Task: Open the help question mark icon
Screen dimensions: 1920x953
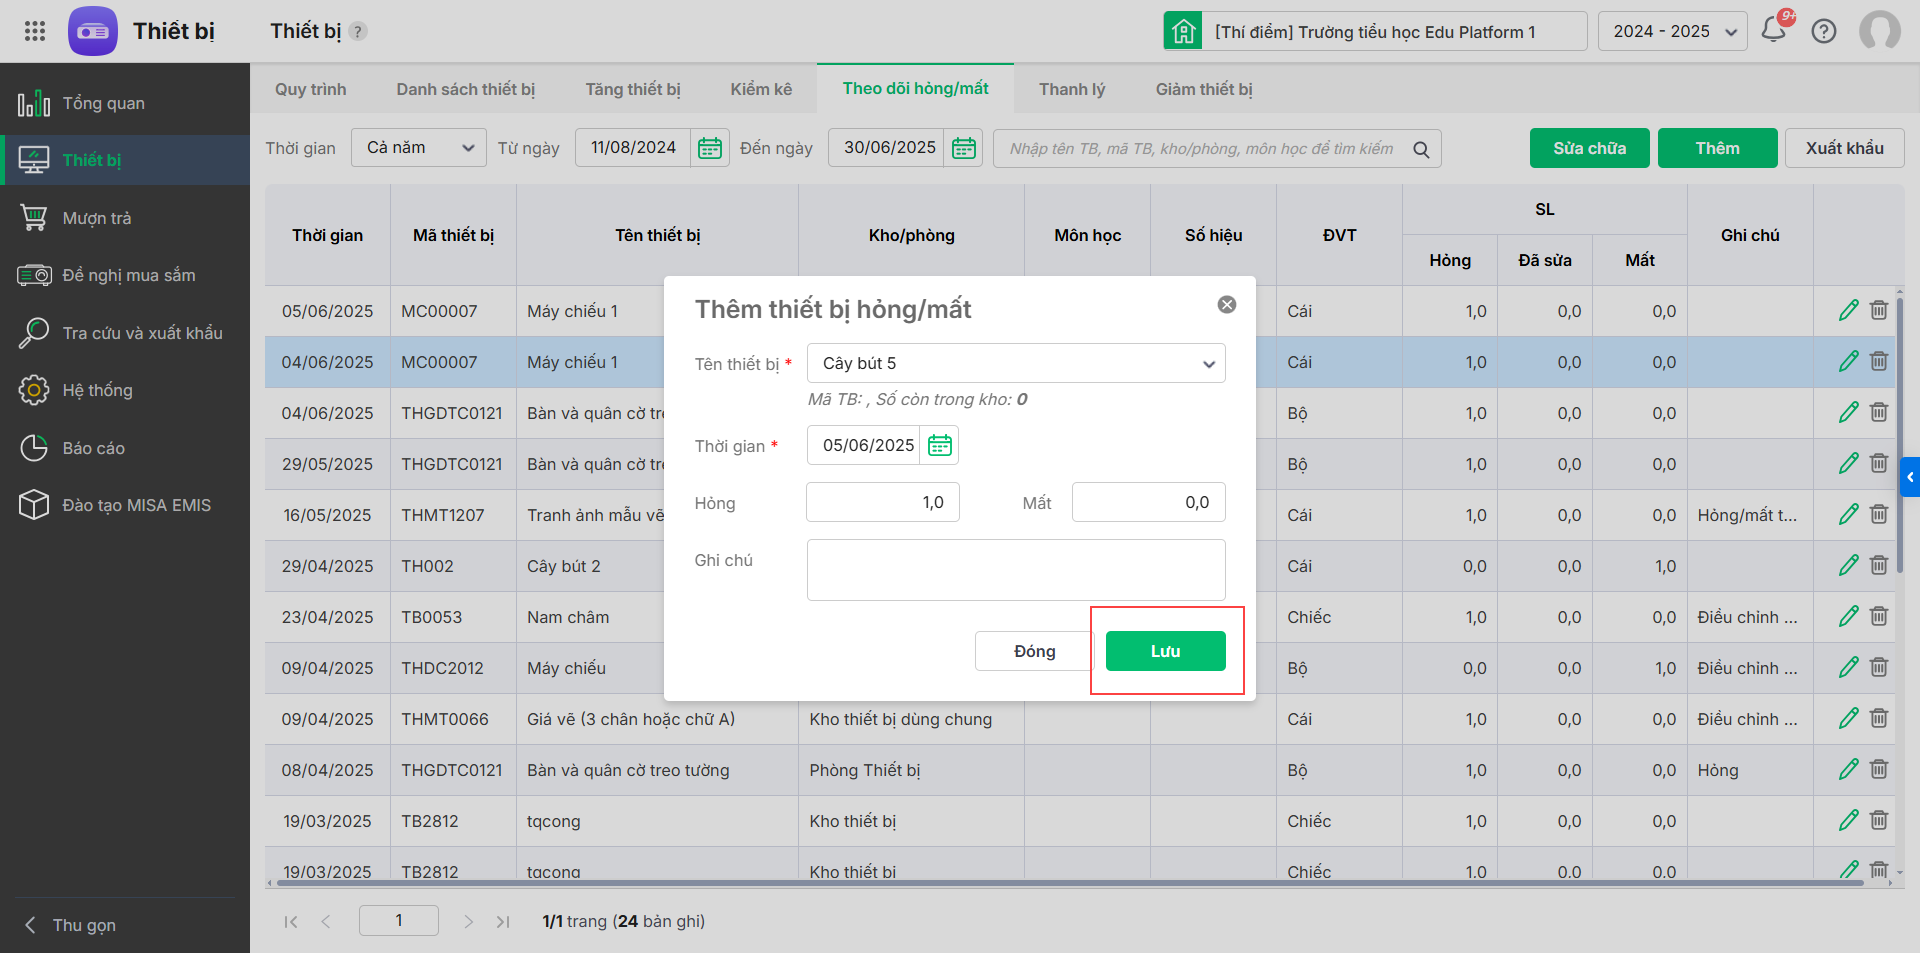Action: pos(1824,31)
